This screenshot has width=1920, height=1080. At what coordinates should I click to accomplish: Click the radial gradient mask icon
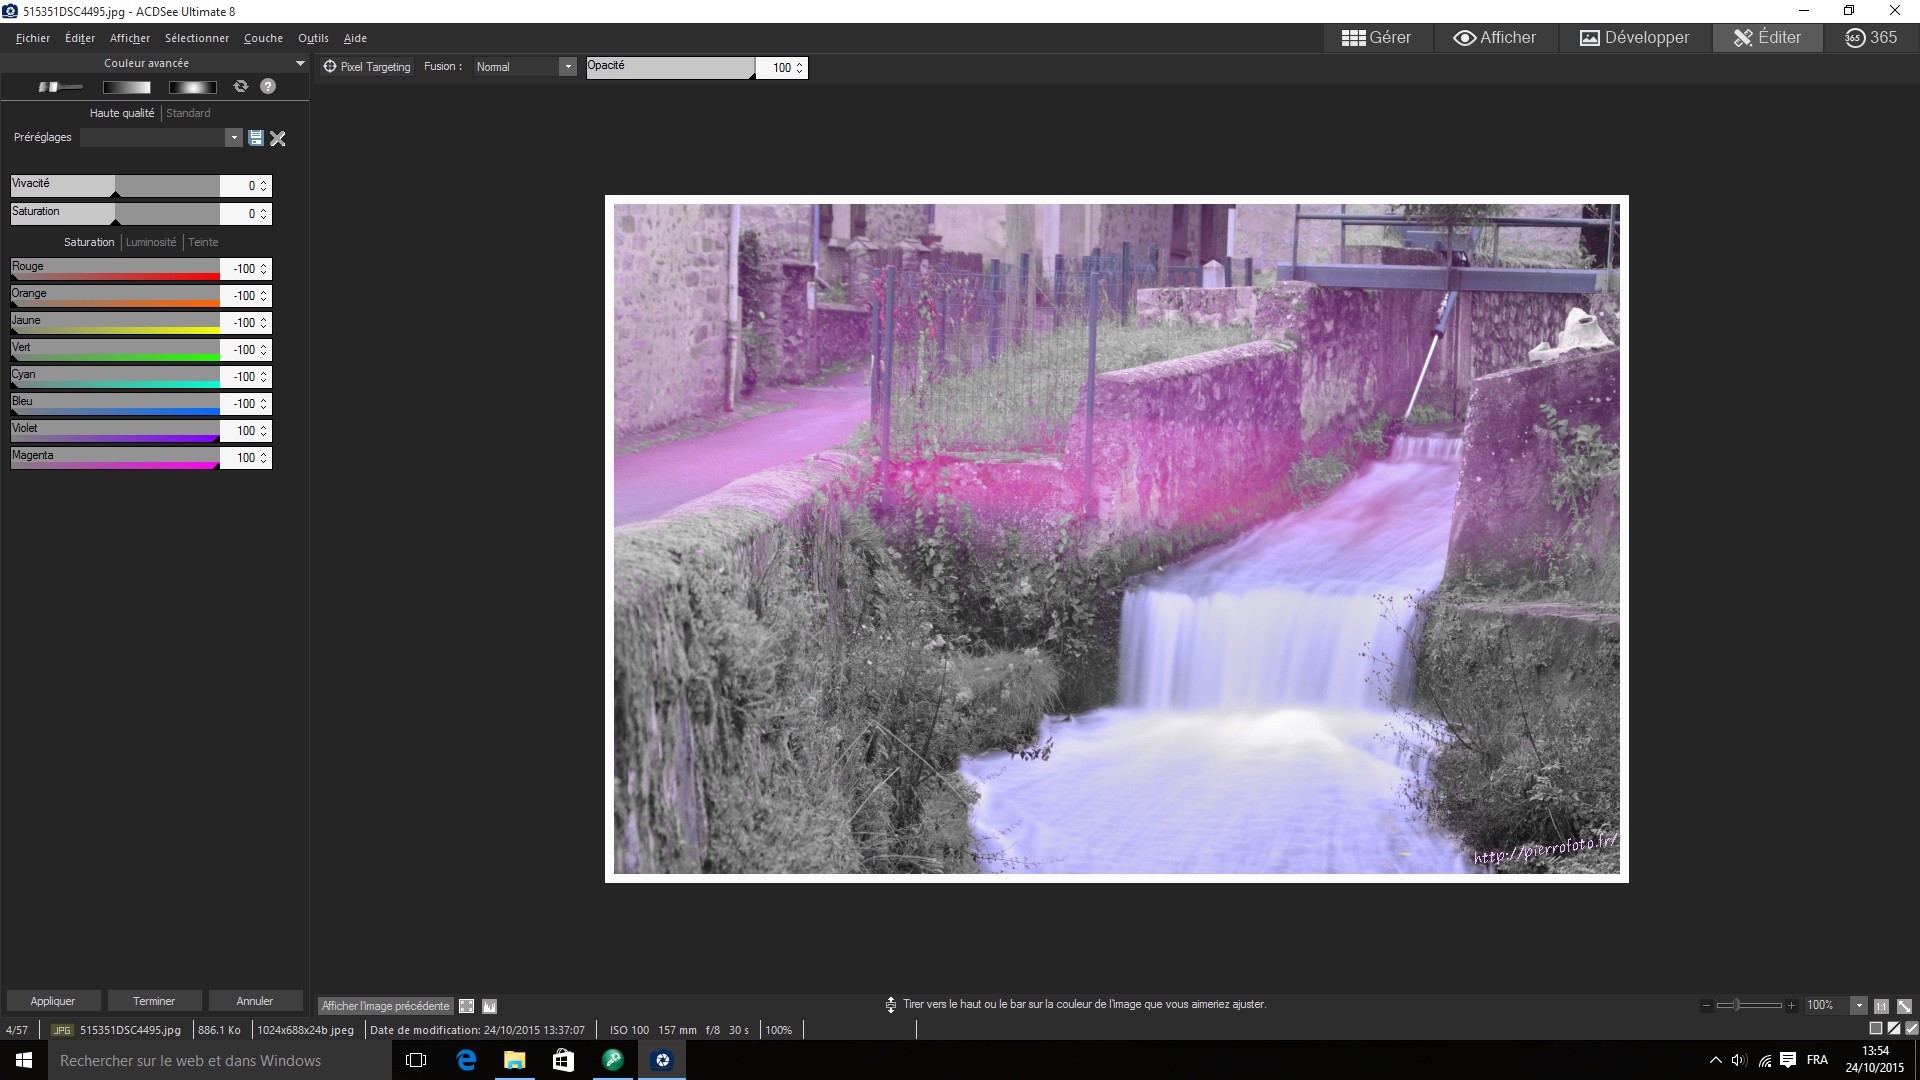pos(192,87)
